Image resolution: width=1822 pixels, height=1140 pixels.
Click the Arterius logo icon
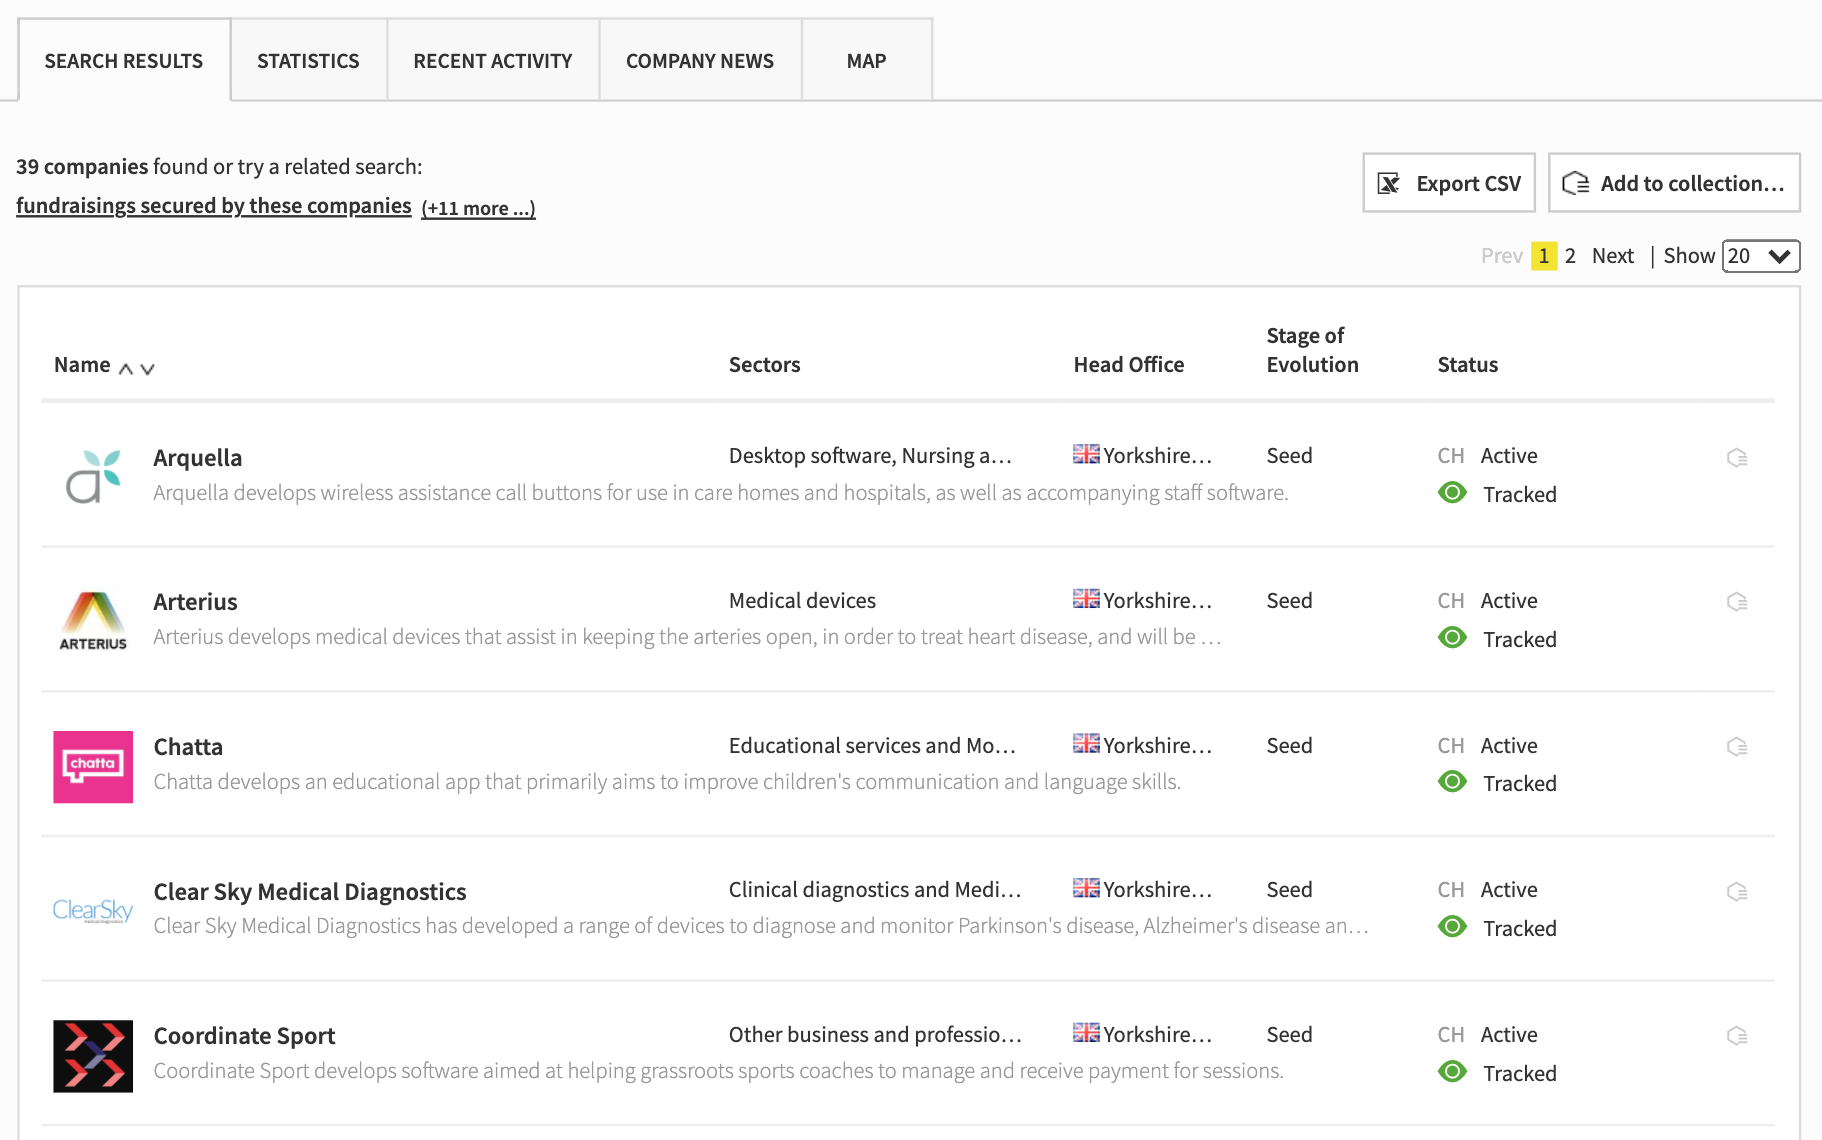click(93, 621)
